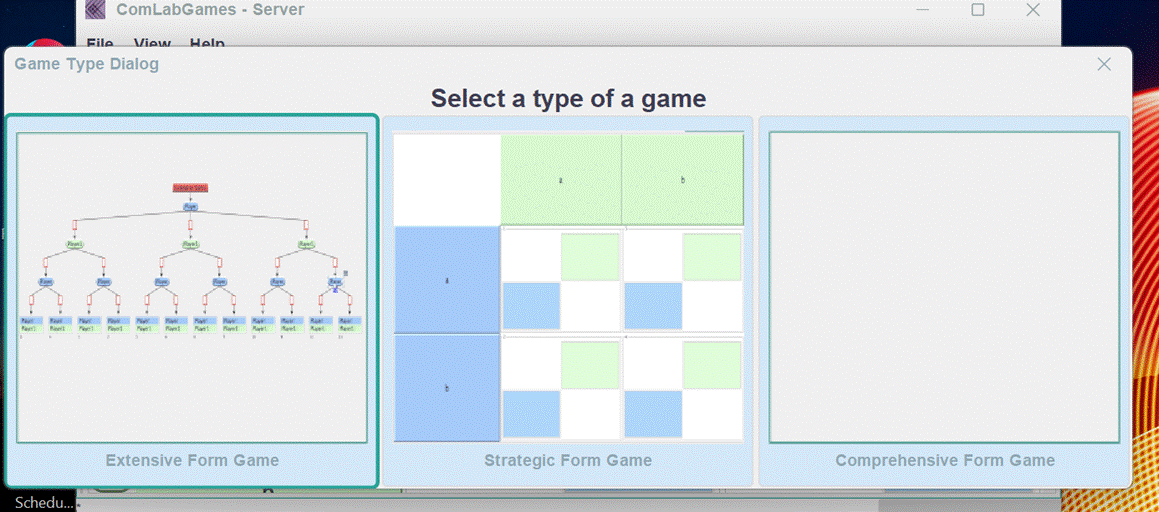Click blue row header "b" in strategic matrix
The image size is (1159, 512).
447,388
